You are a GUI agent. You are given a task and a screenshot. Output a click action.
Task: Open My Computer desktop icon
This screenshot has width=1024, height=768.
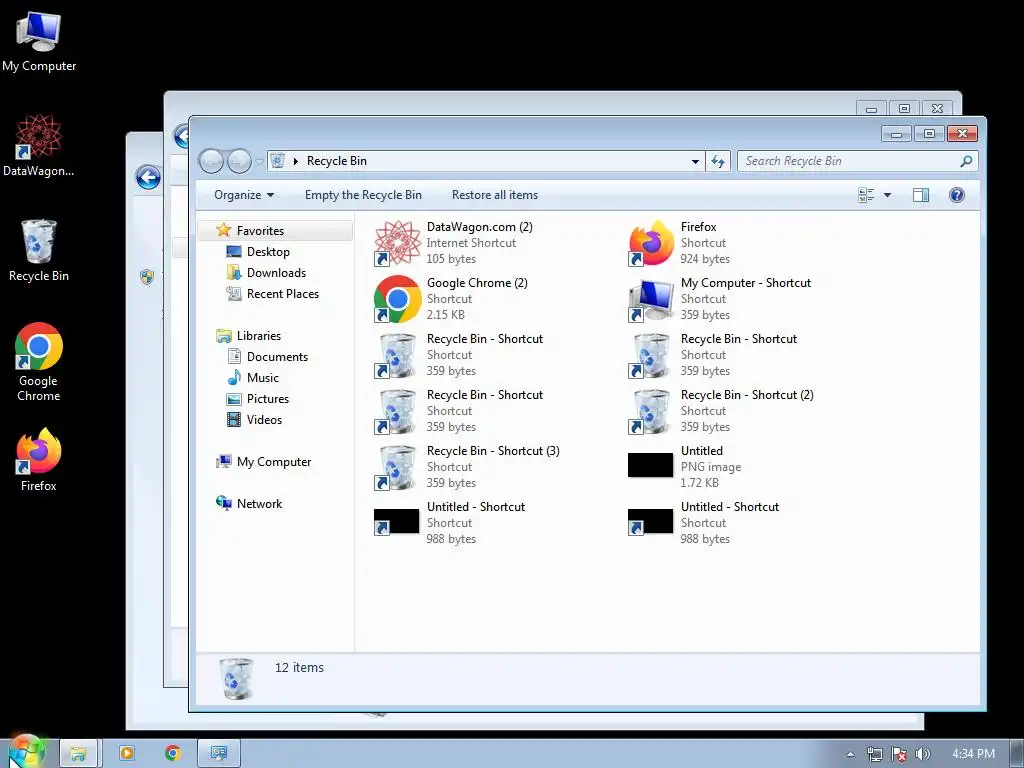[39, 42]
